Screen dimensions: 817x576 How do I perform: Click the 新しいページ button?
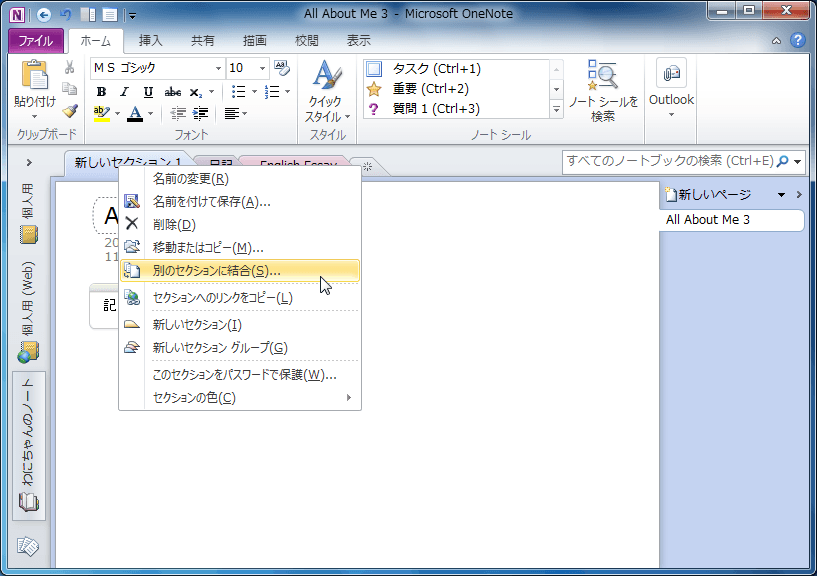(x=709, y=195)
